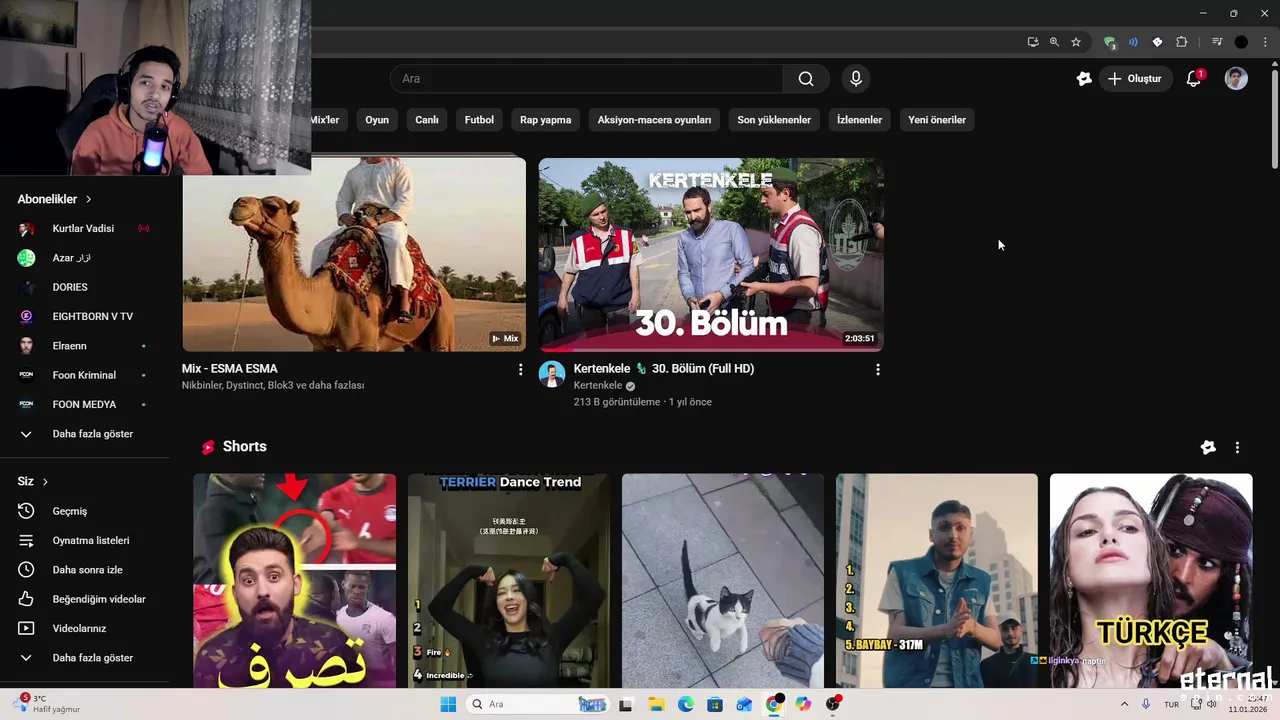Open the Kertenkele 30. Bölüm title link

664,369
